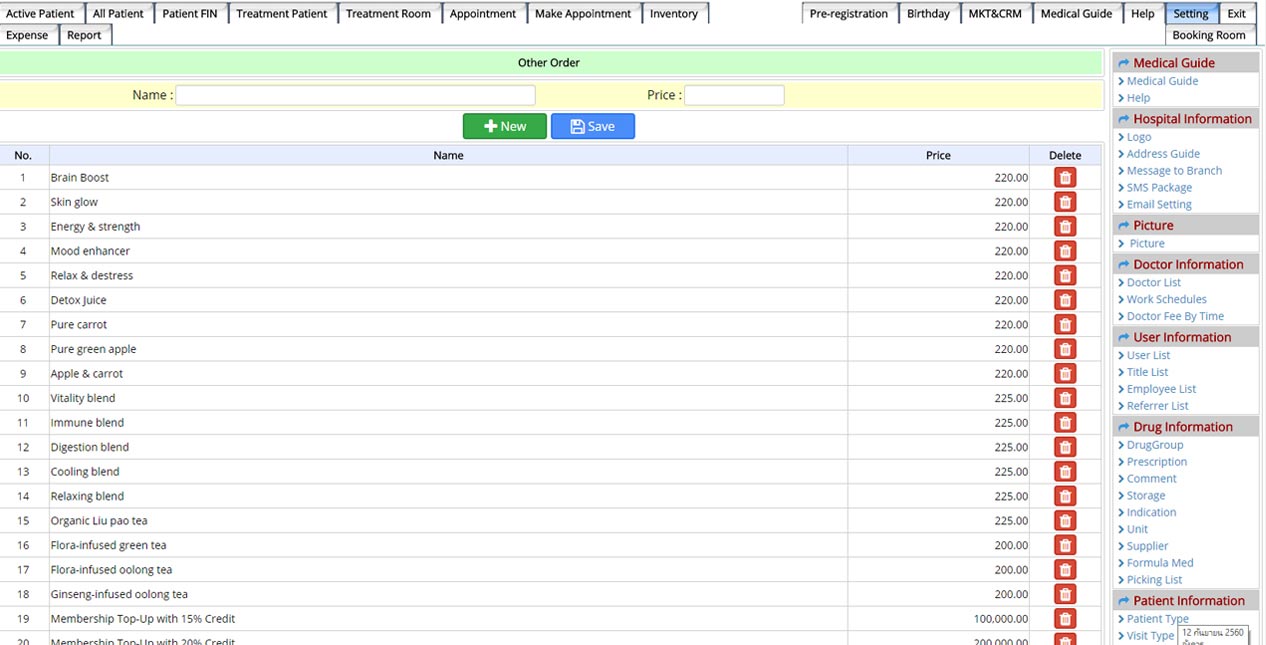
Task: Select Prescription under Drug Information
Action: coord(1156,462)
